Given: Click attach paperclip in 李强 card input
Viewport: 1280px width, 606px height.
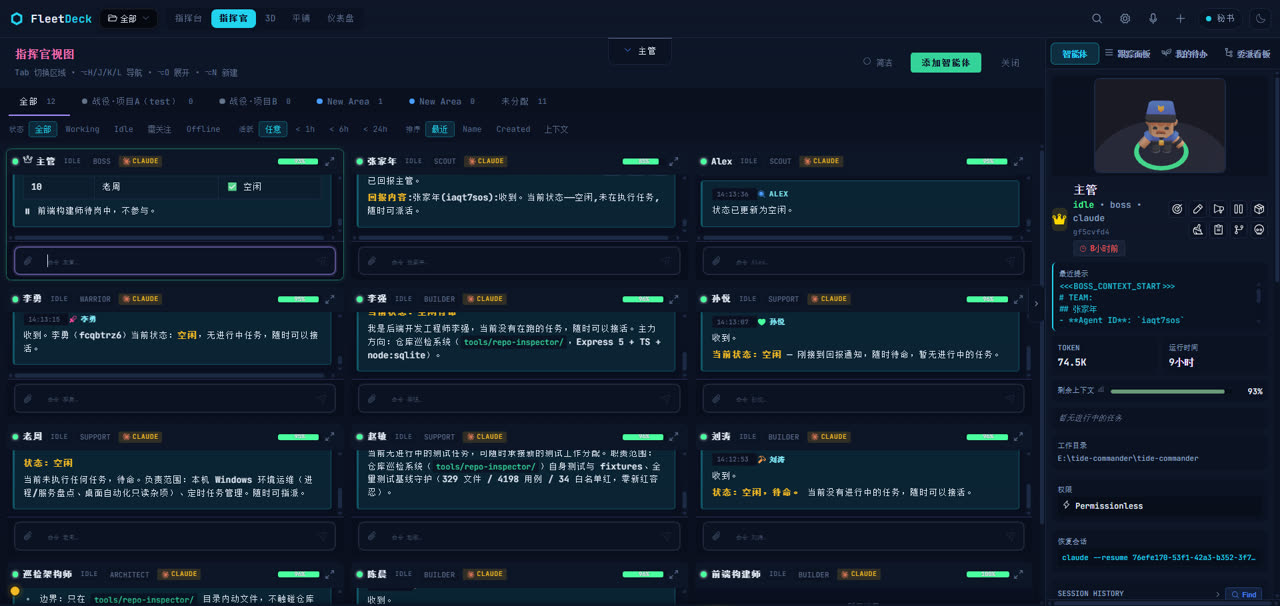Looking at the screenshot, I should (373, 398).
